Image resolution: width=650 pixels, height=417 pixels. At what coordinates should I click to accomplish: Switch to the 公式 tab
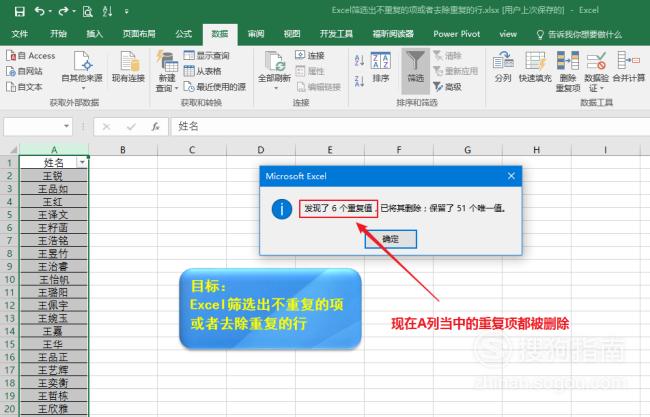[183, 34]
